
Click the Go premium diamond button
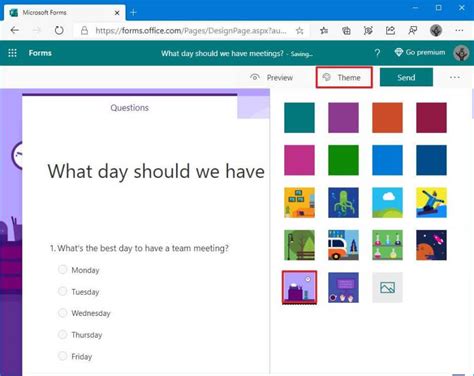coord(420,52)
